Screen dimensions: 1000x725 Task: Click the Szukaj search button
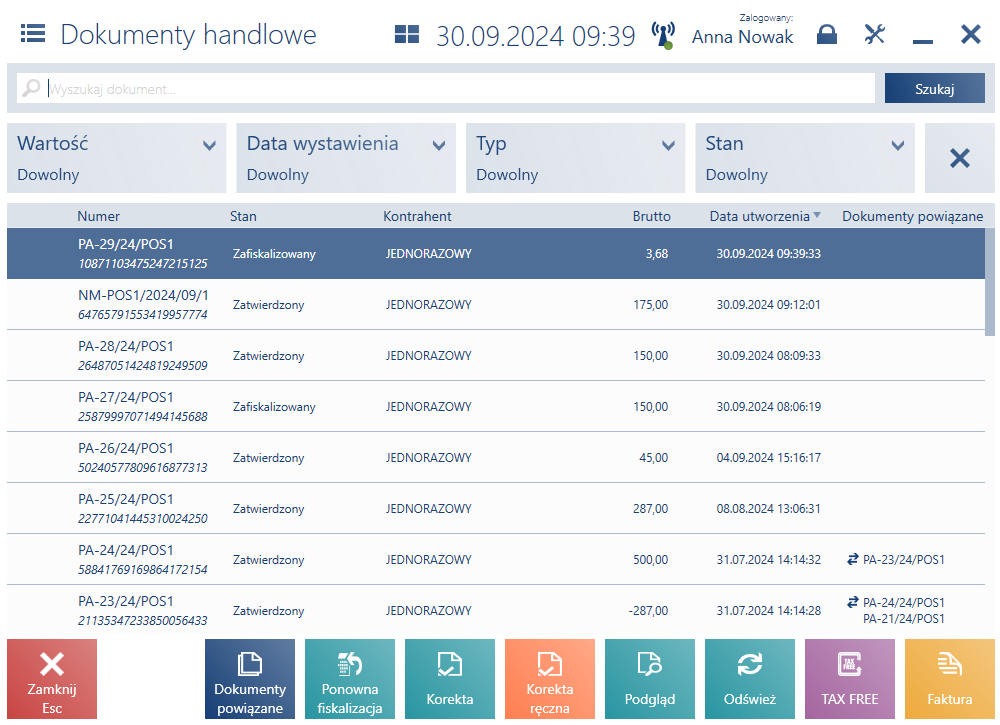934,89
